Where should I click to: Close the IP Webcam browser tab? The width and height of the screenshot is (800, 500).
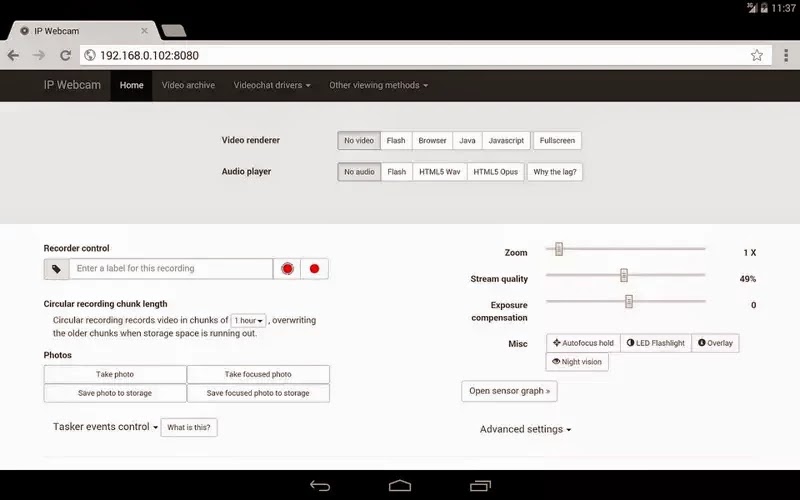144,31
